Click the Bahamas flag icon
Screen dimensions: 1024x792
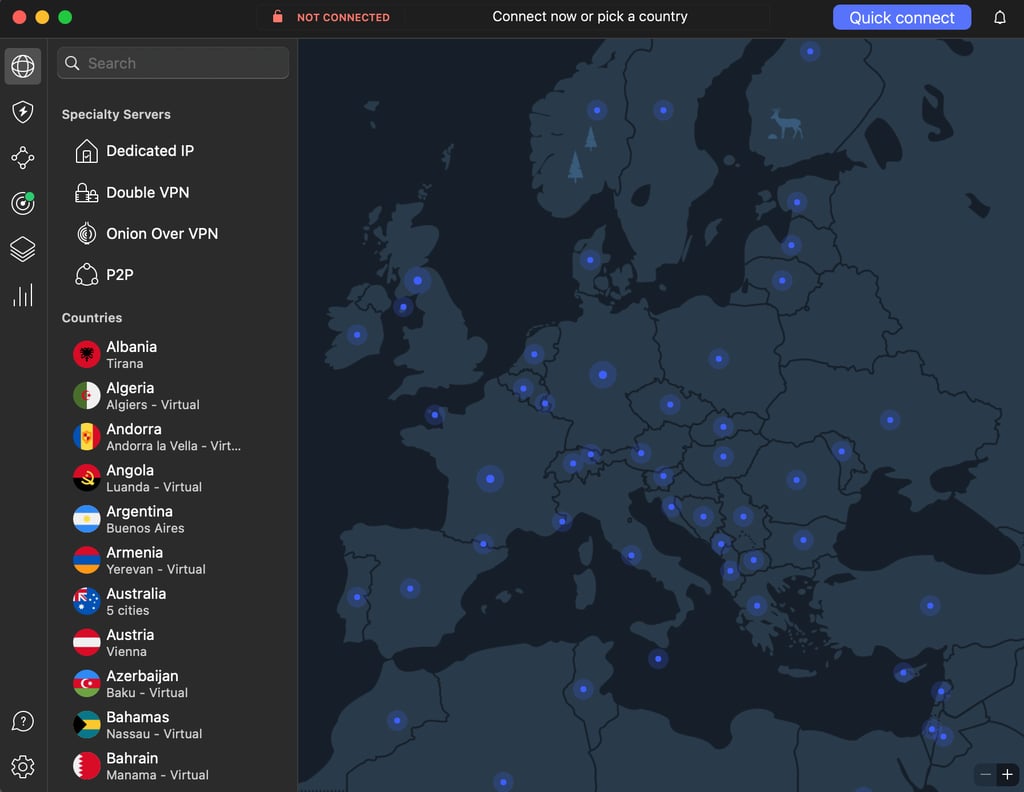[86, 725]
